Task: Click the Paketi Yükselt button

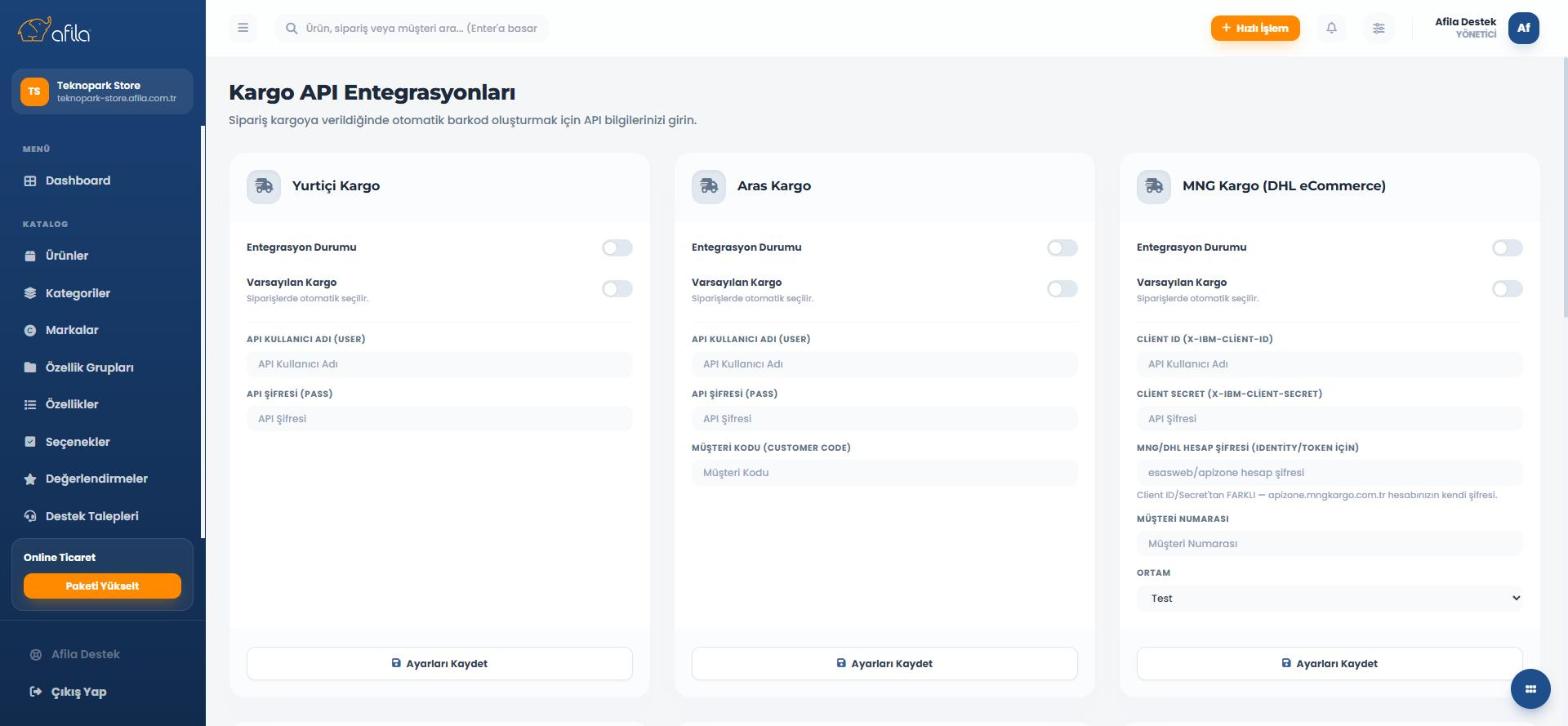Action: [x=102, y=586]
